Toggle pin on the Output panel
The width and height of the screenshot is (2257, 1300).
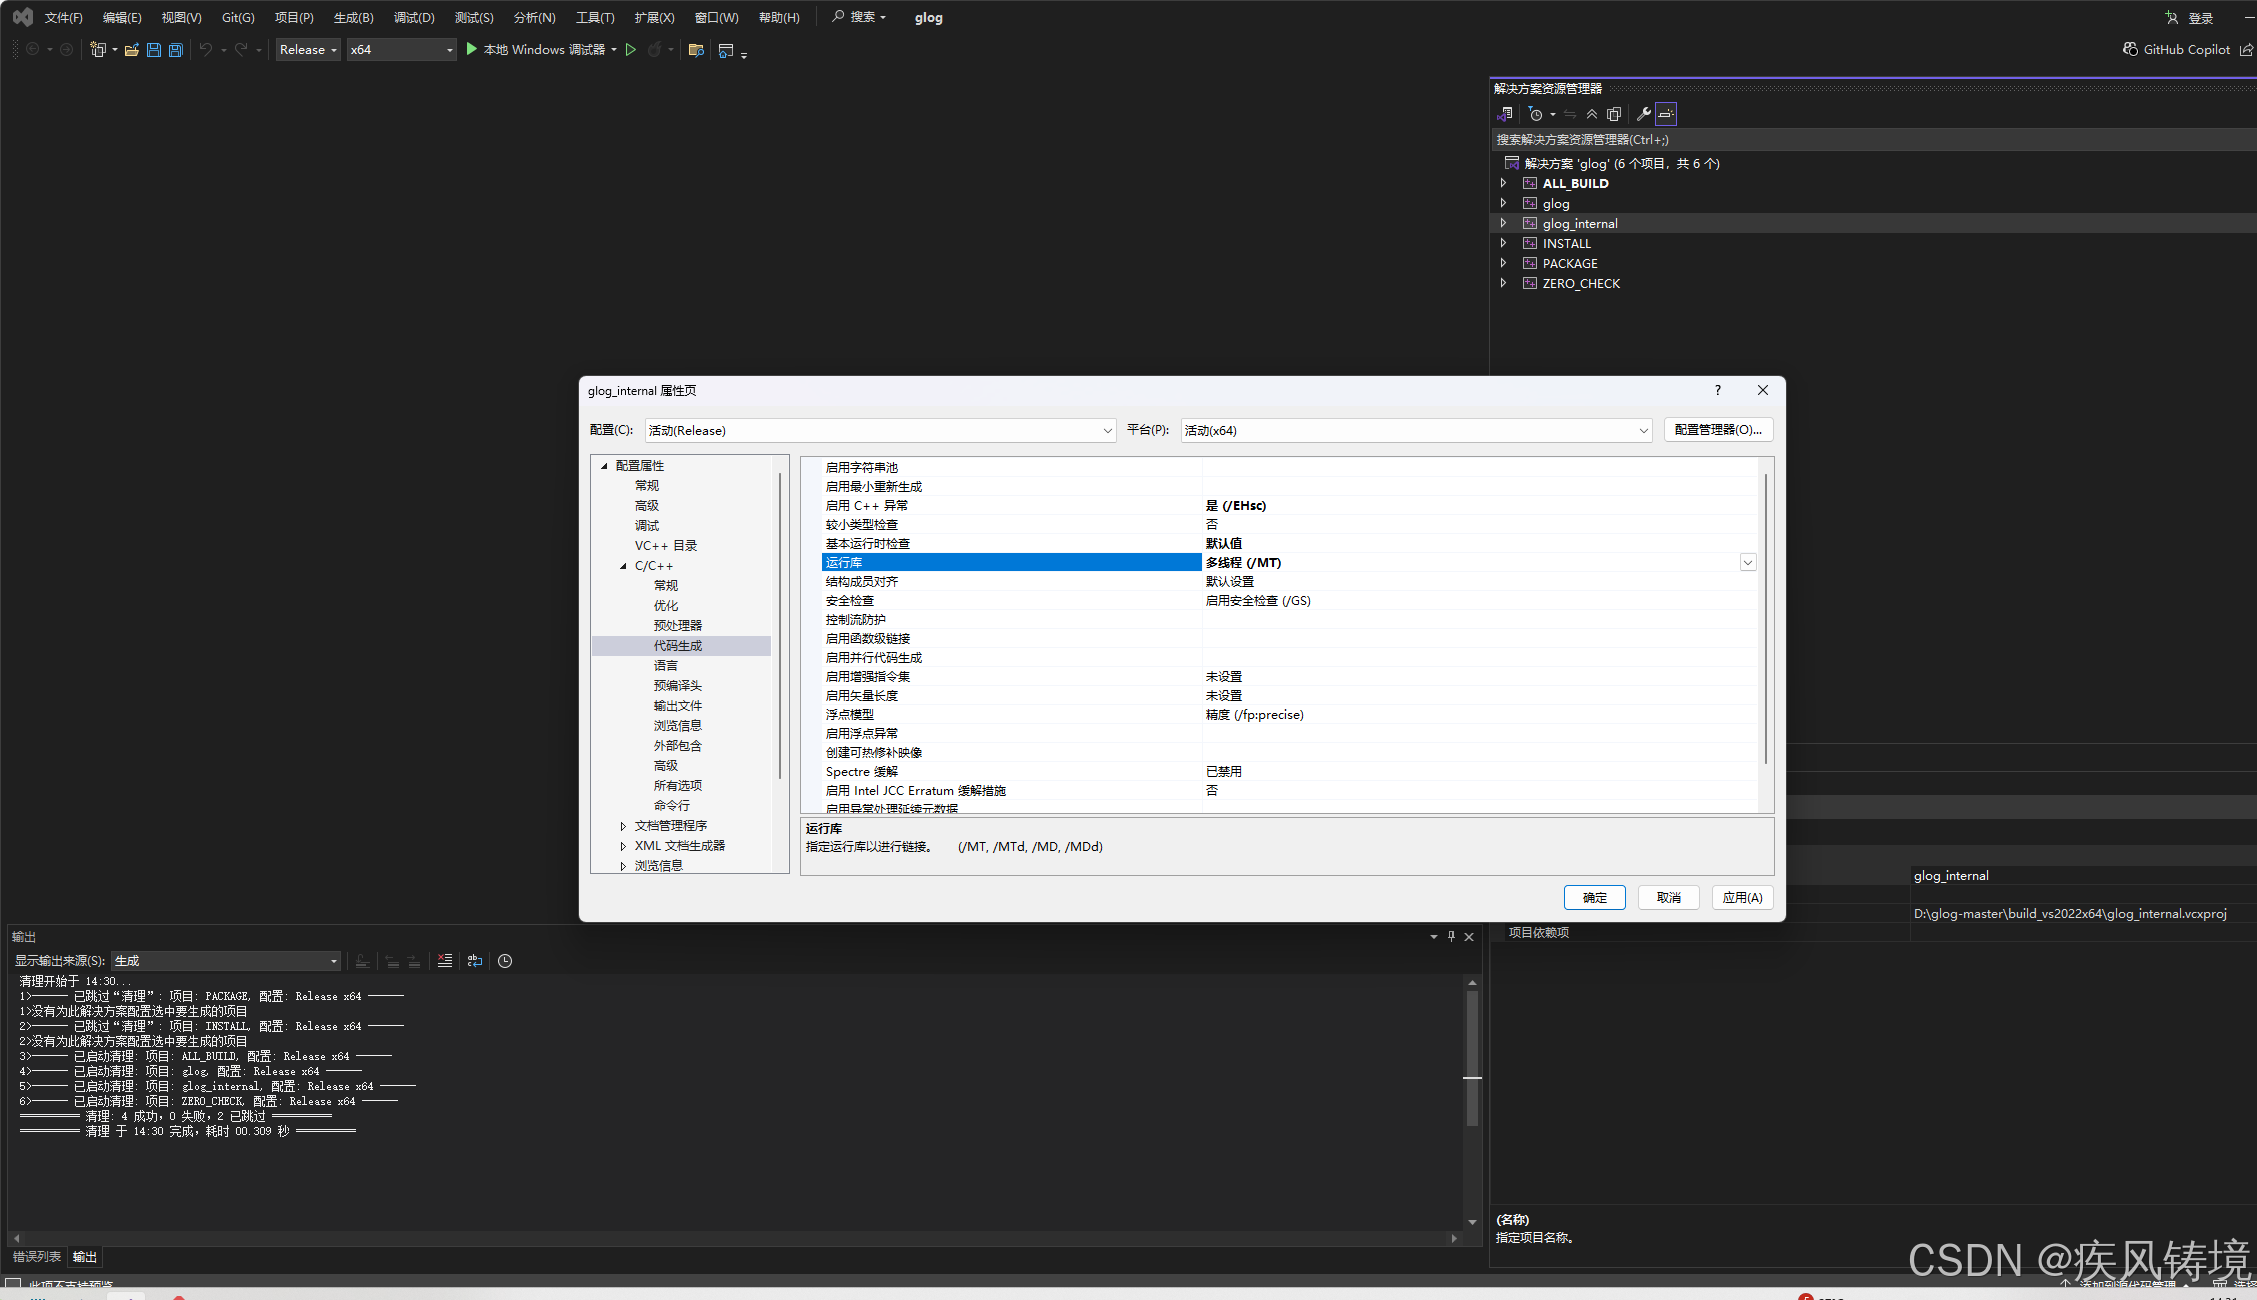coord(1451,937)
